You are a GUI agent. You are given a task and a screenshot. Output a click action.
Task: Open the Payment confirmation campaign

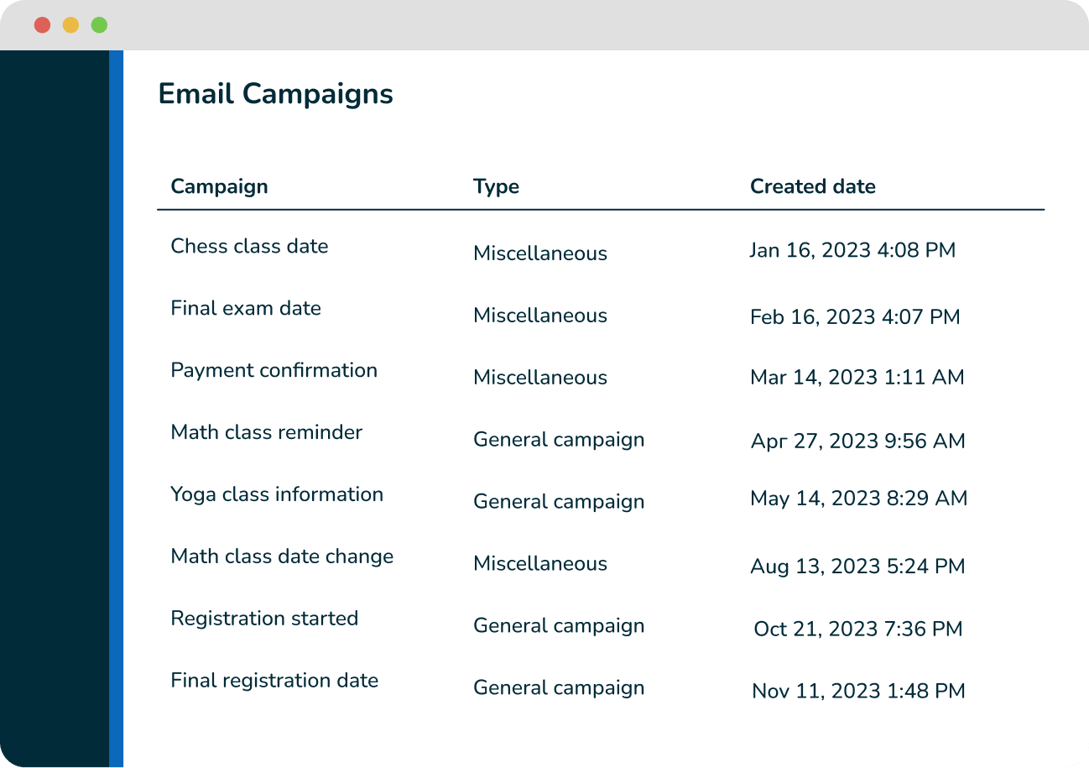[274, 370]
